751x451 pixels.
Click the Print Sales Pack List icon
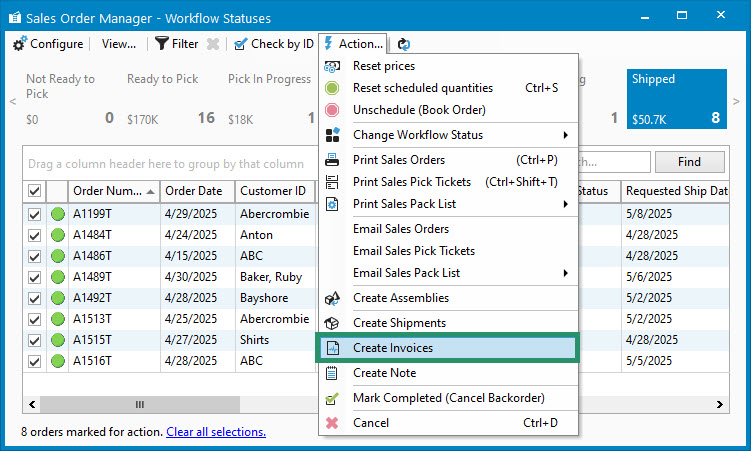[x=332, y=204]
